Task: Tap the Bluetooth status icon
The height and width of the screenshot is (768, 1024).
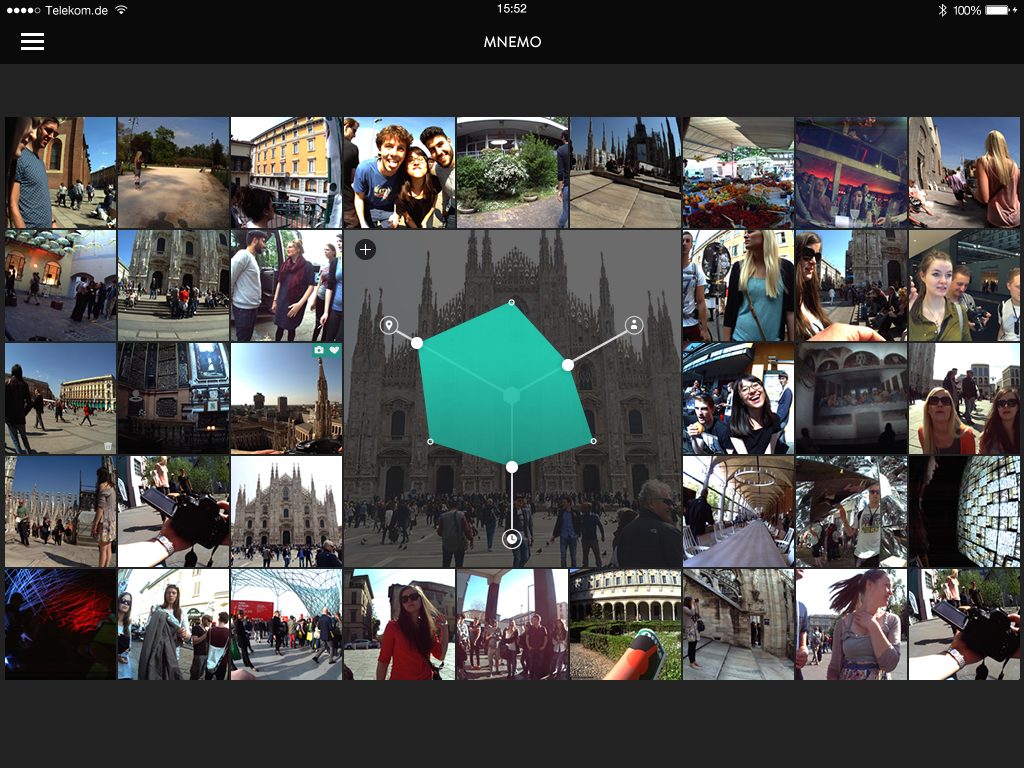Action: pos(942,10)
